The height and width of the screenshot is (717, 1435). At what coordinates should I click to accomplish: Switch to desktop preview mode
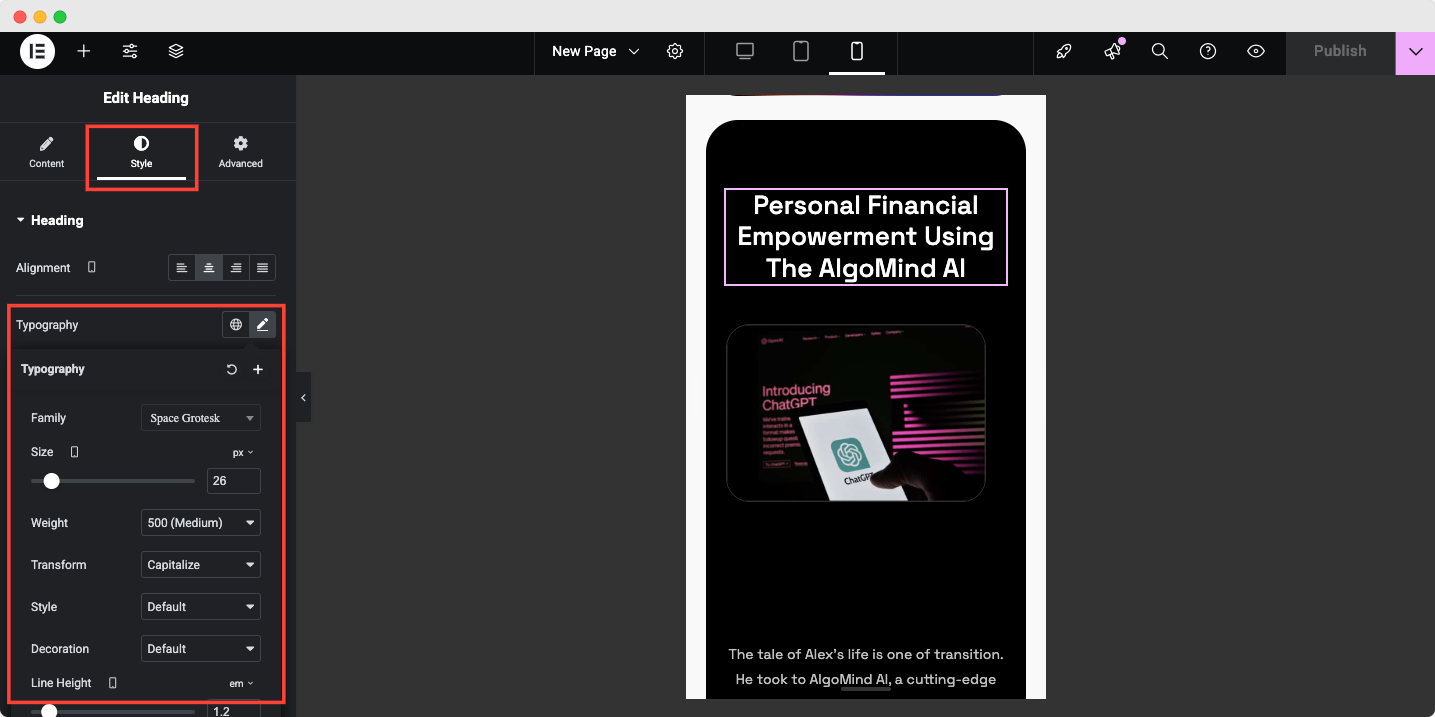click(x=744, y=51)
